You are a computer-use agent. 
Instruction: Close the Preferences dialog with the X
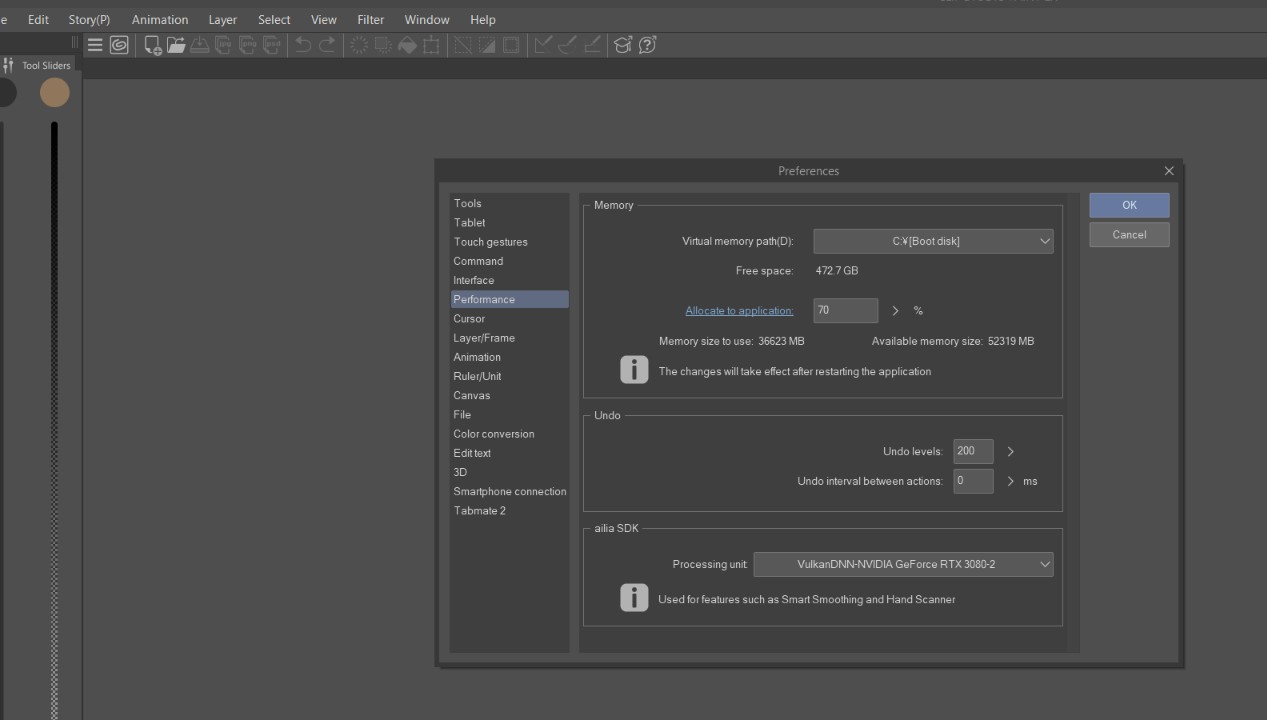pyautogui.click(x=1169, y=171)
